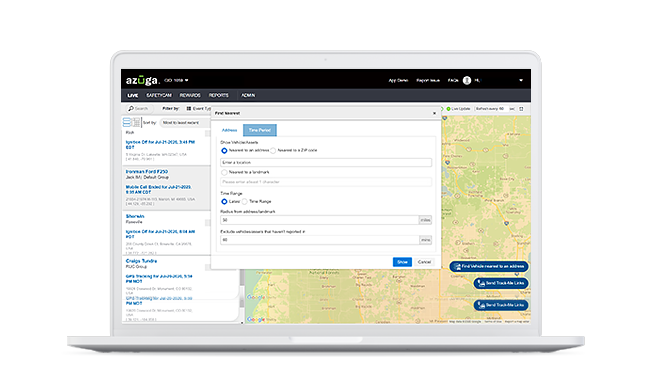The height and width of the screenshot is (387, 650).
Task: Switch to the Address tab
Action: 229,130
